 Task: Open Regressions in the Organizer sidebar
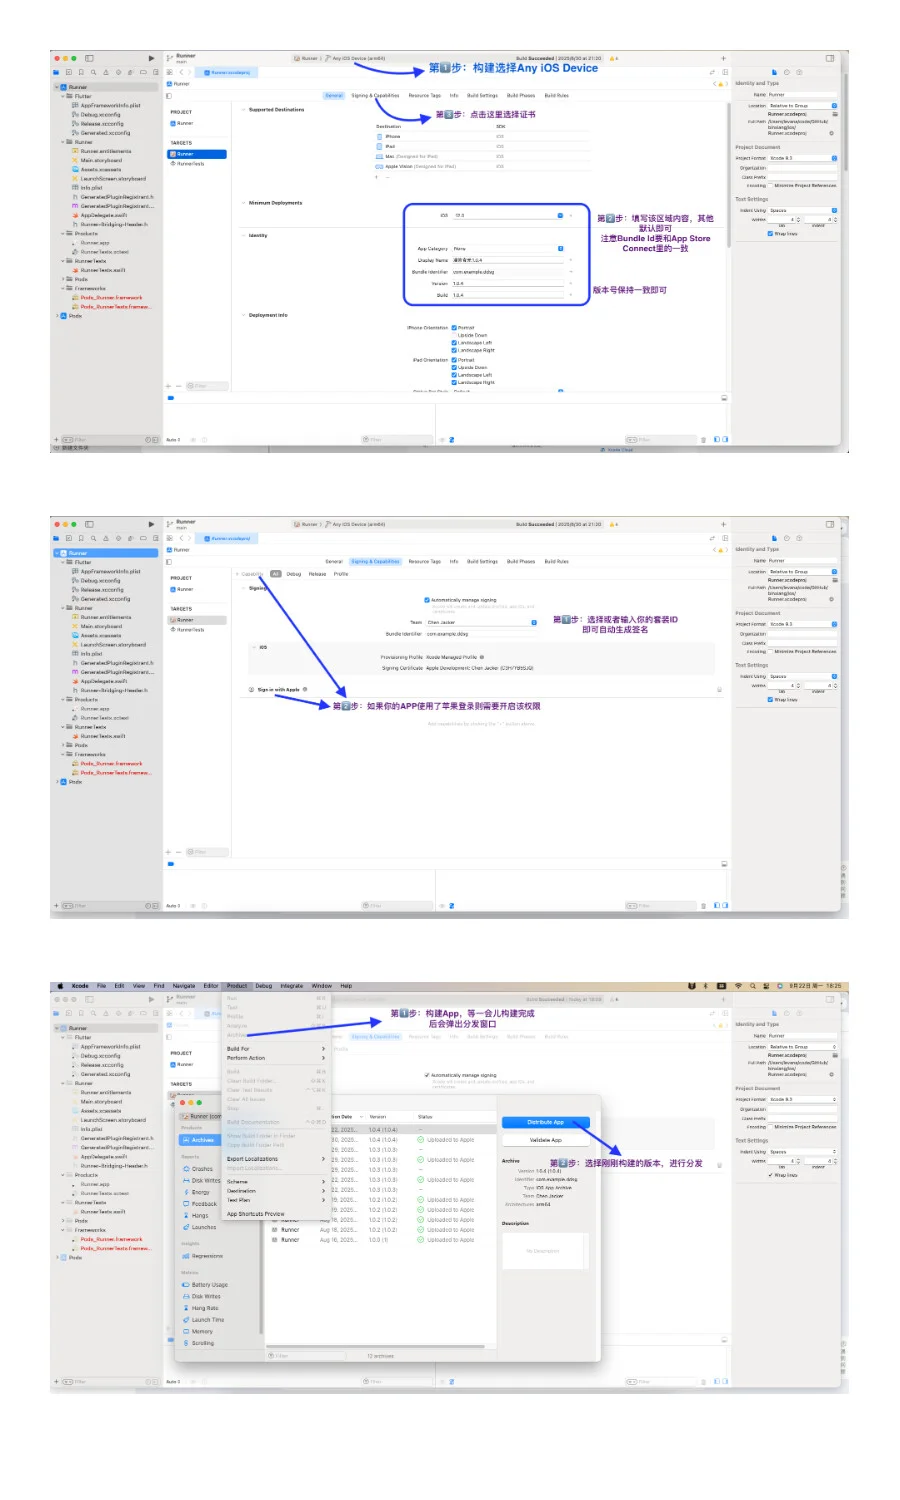pyautogui.click(x=203, y=1256)
